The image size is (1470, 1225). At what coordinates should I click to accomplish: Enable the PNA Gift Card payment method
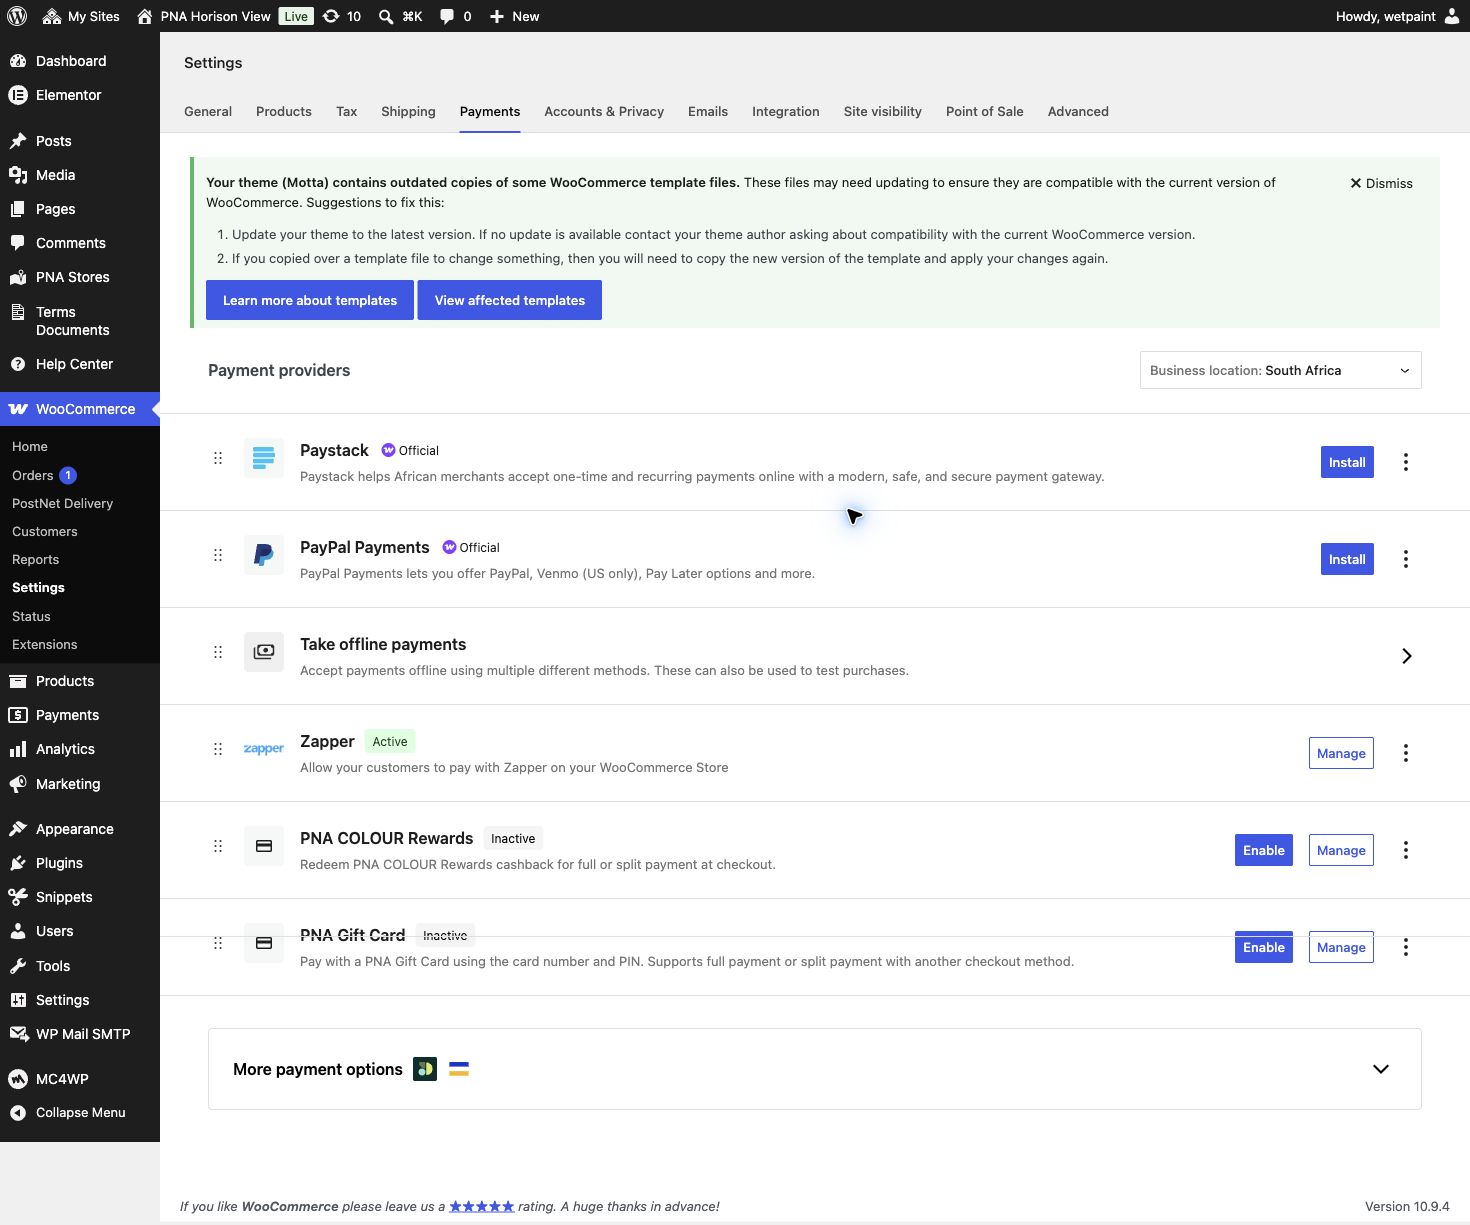(1264, 947)
